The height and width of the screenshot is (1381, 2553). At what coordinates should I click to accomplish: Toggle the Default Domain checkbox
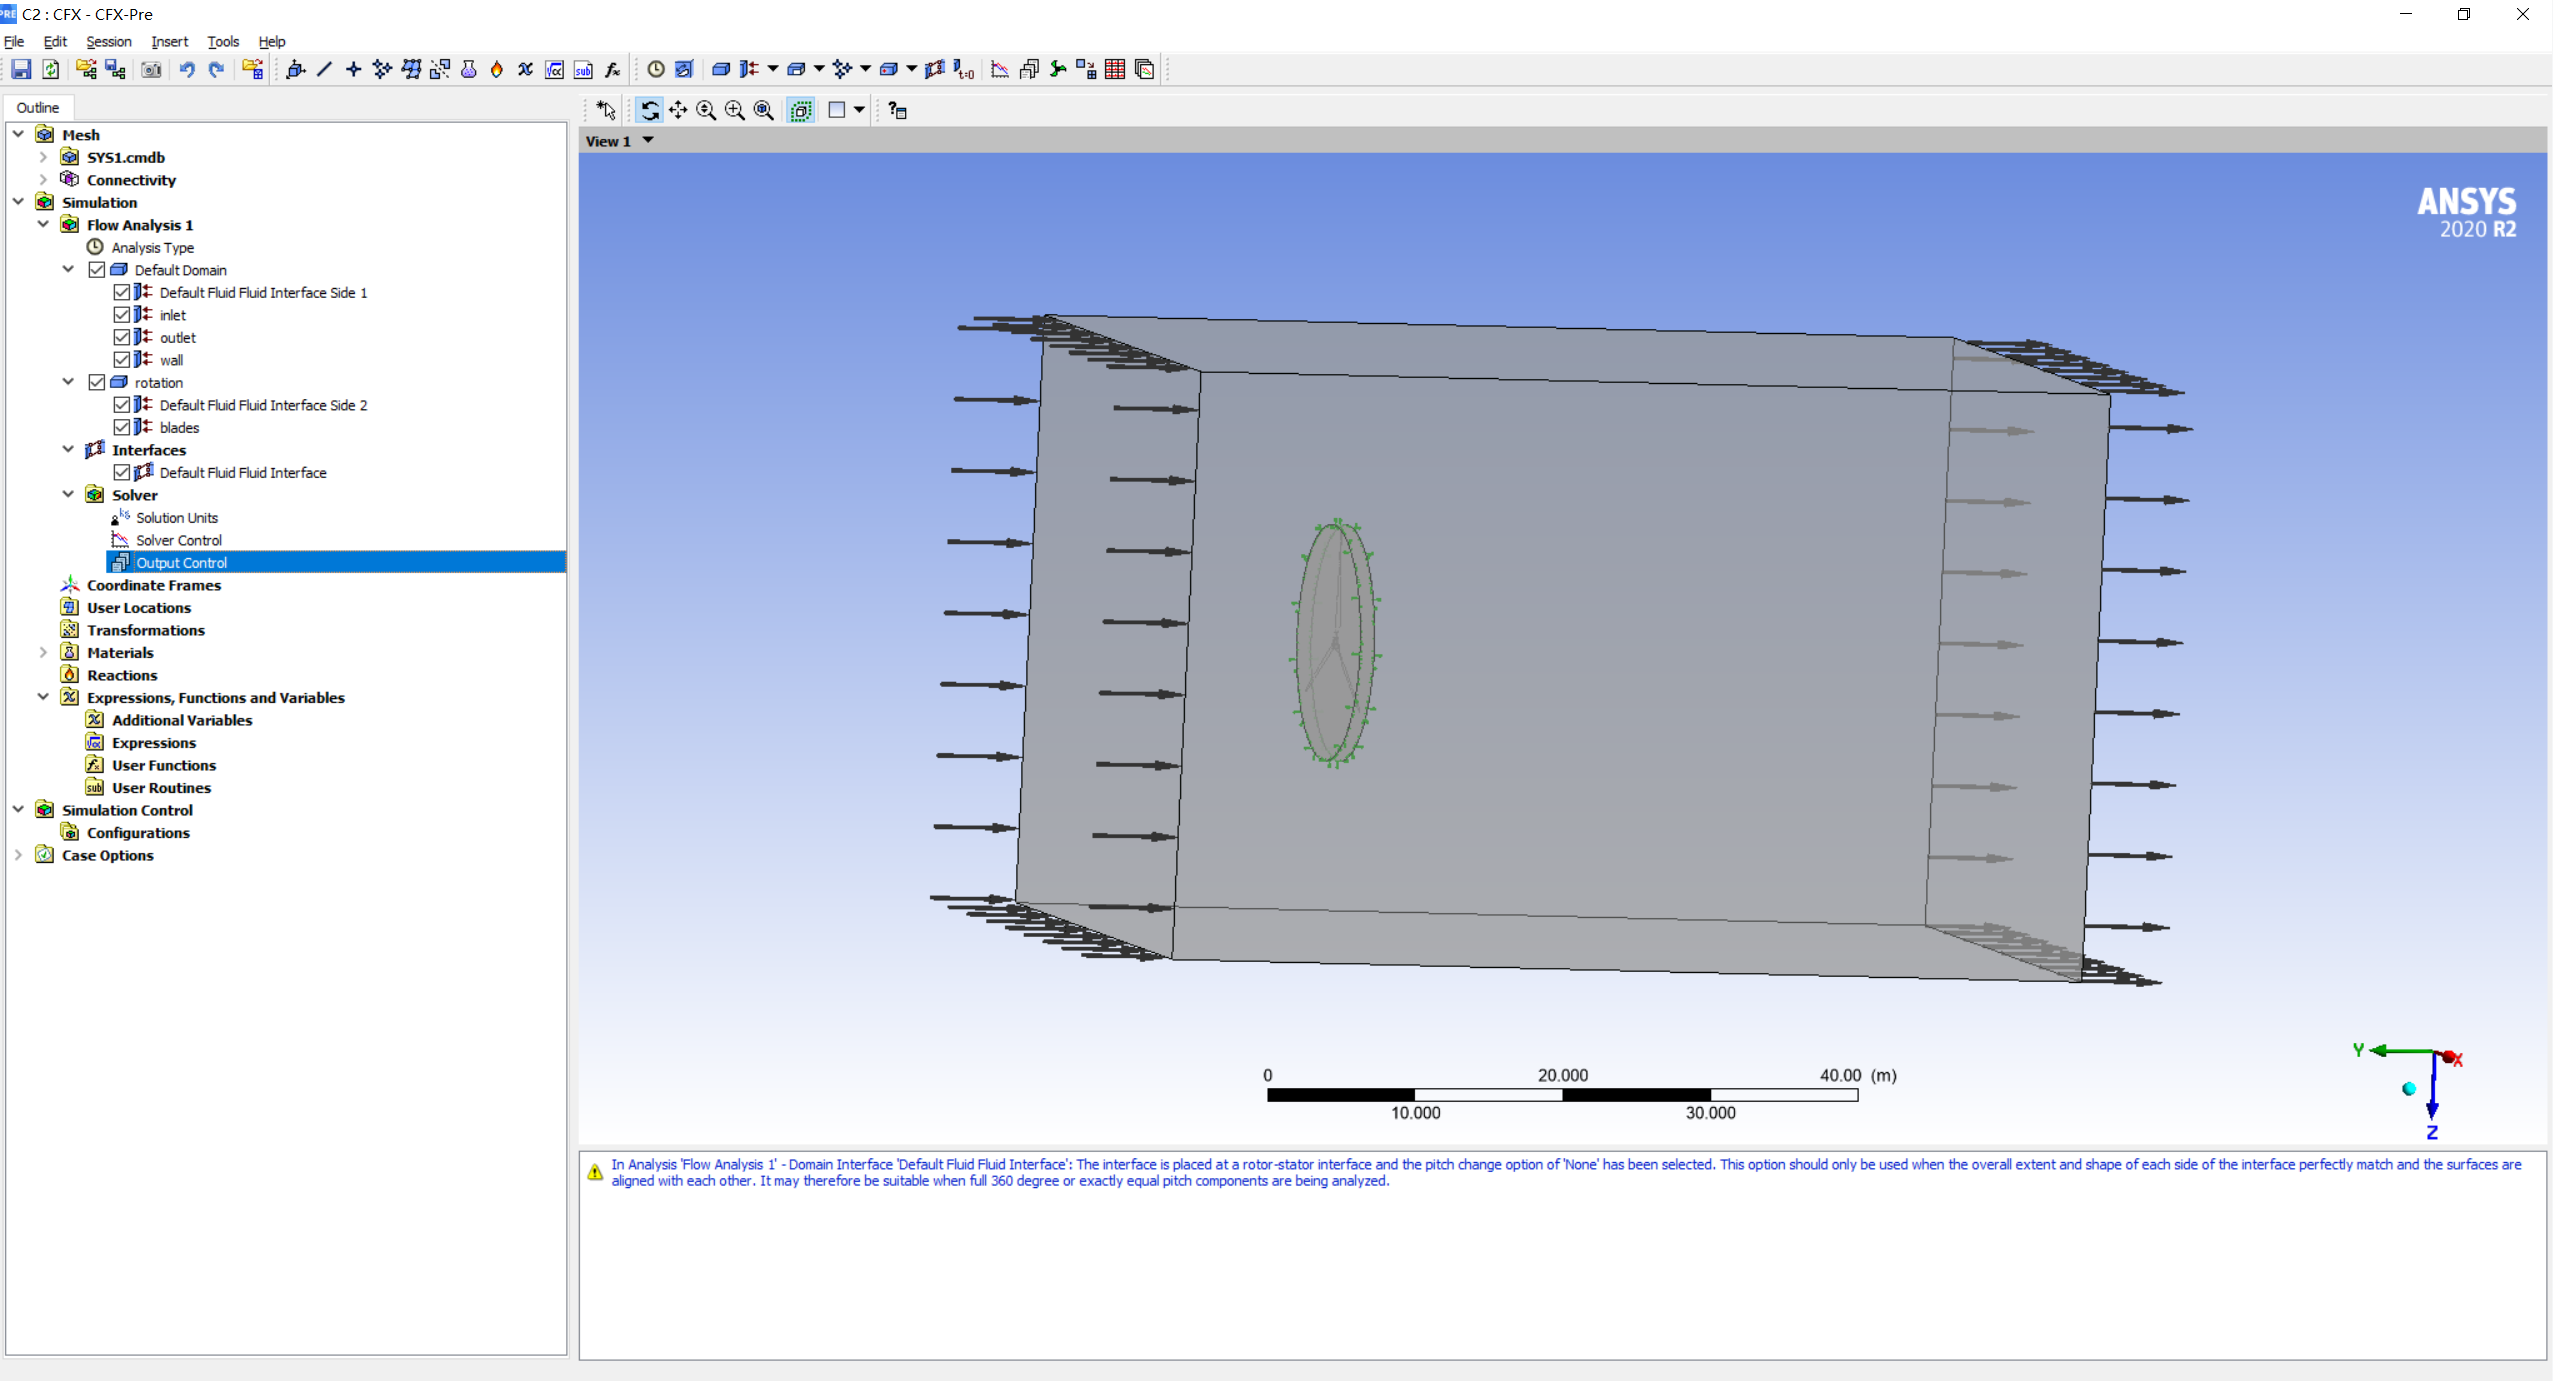pos(97,270)
